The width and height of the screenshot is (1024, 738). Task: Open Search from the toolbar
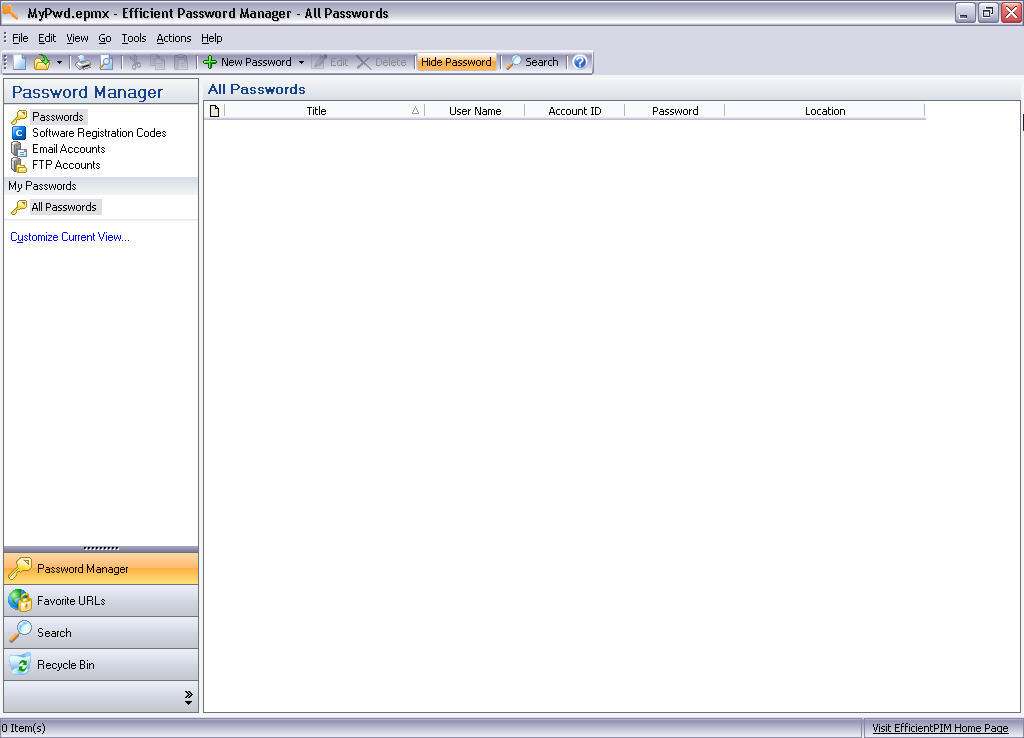click(533, 62)
